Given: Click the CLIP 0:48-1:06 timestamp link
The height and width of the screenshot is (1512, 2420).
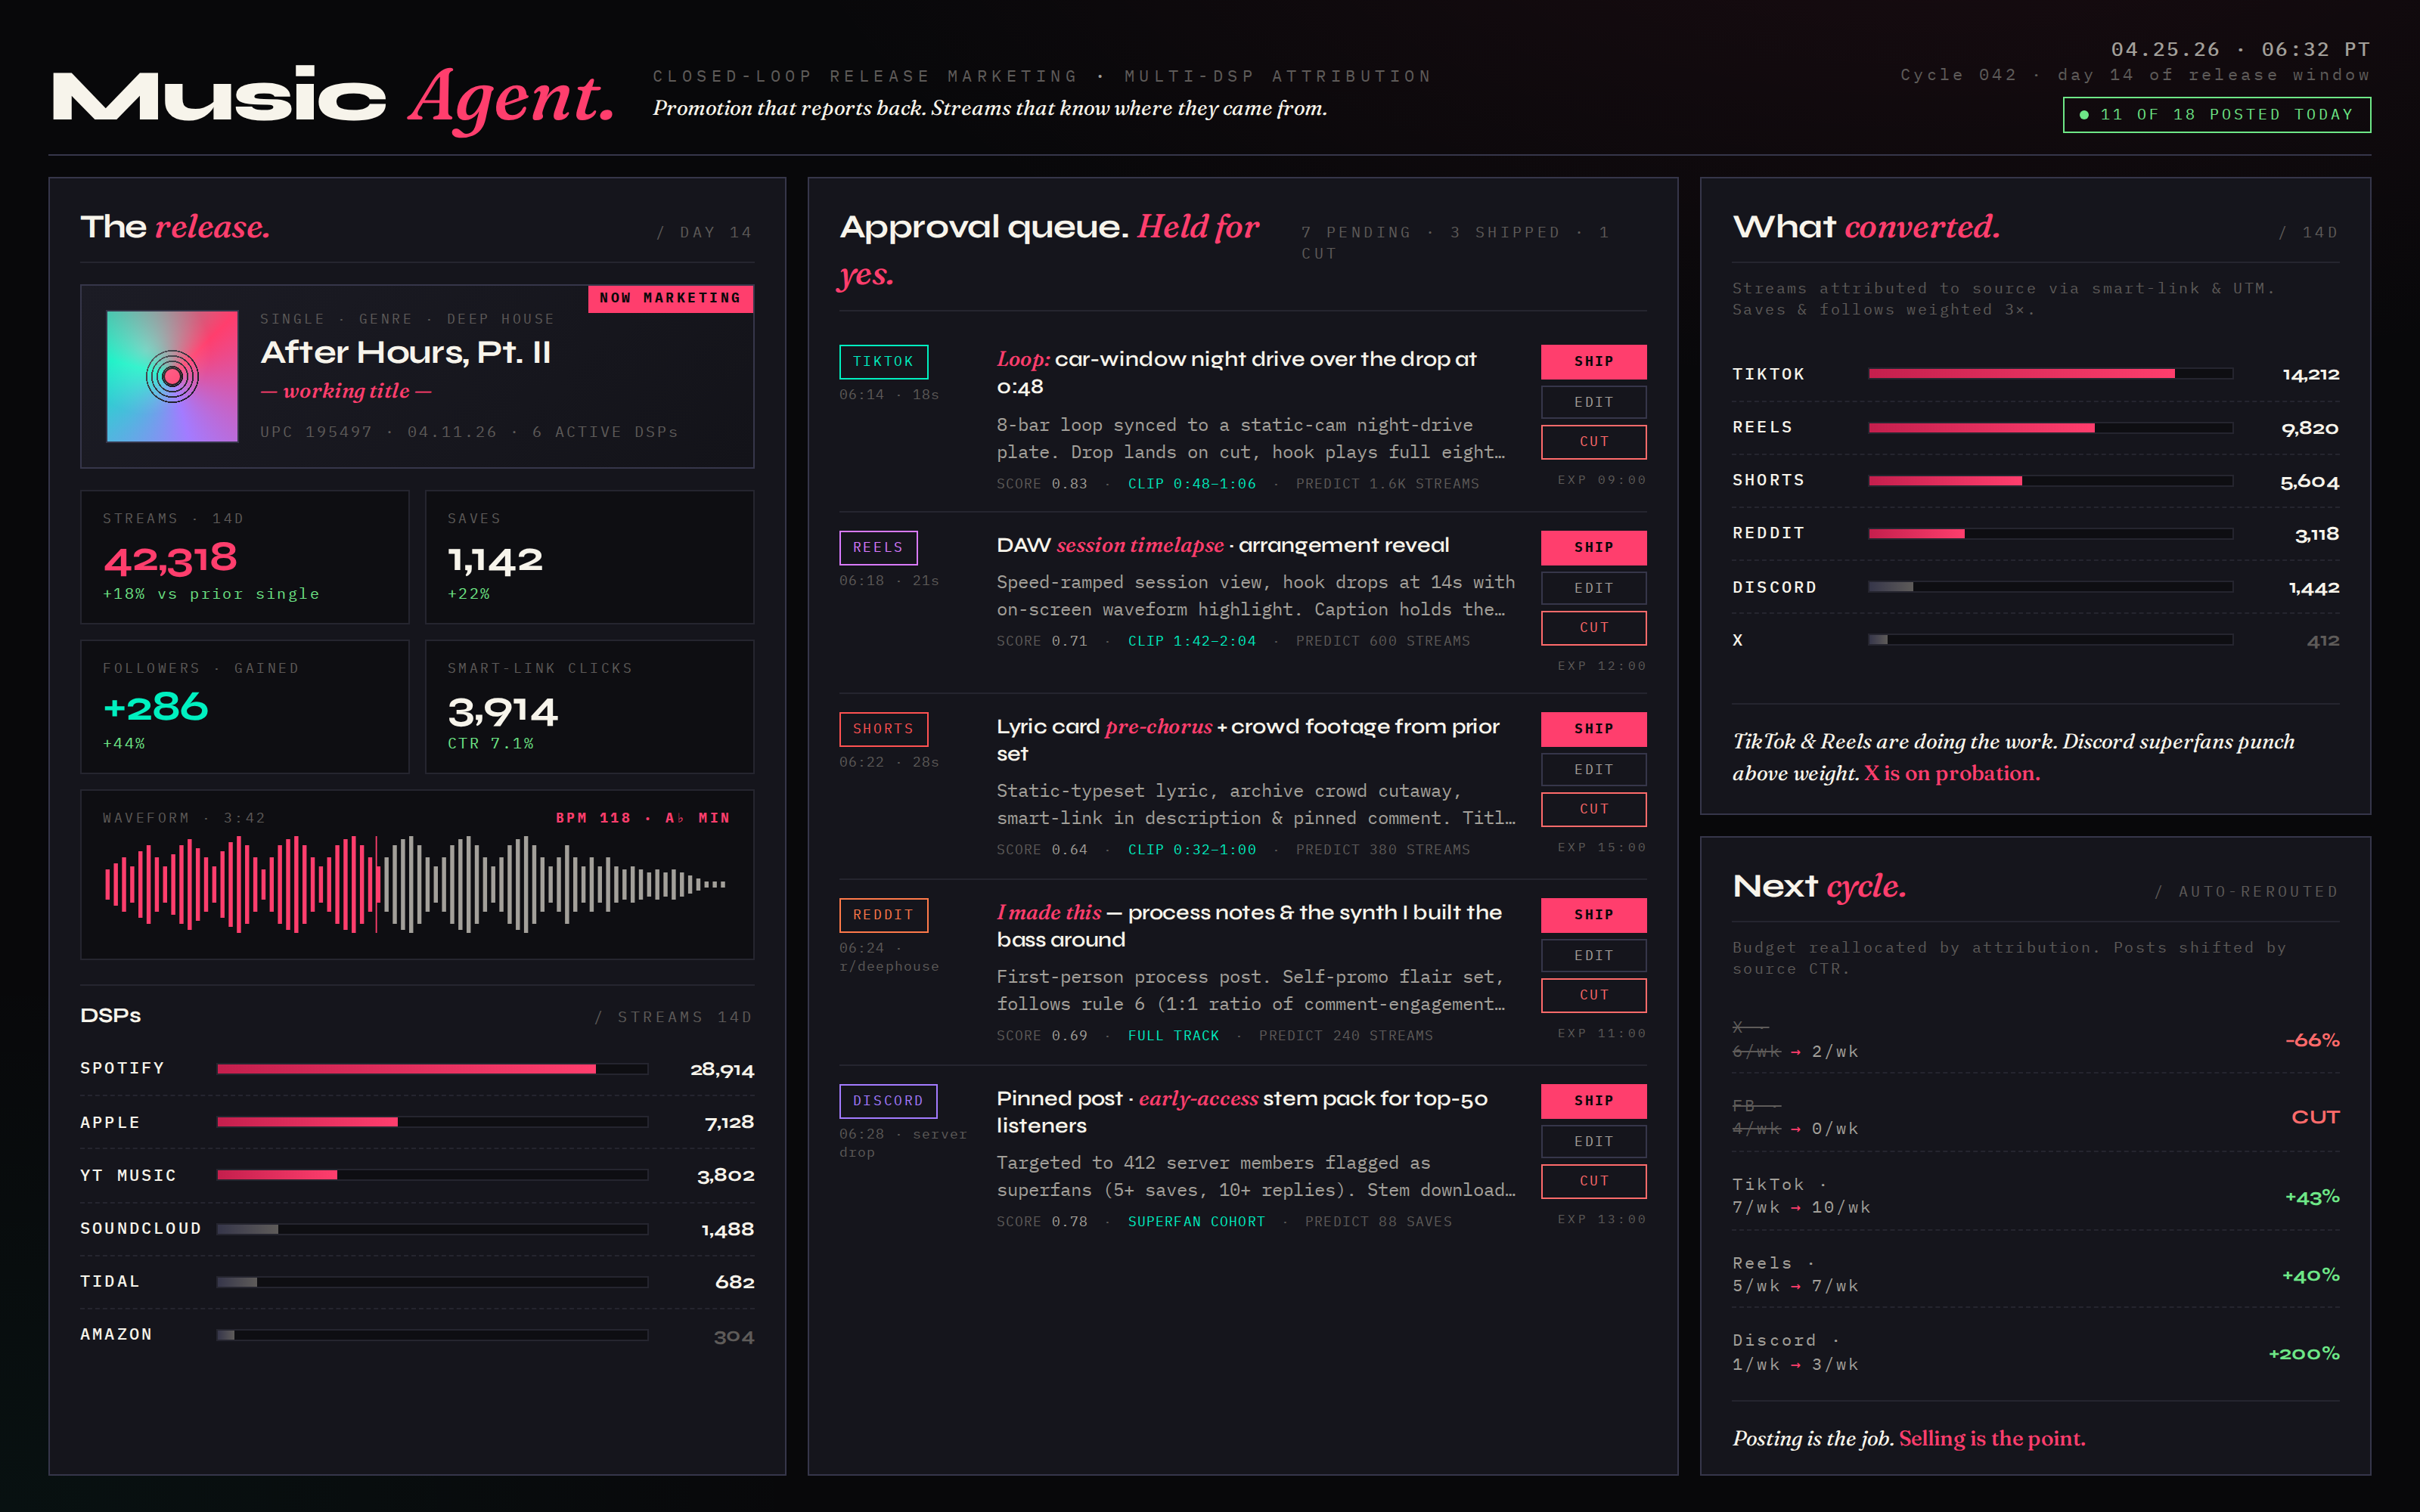Looking at the screenshot, I should (1193, 483).
